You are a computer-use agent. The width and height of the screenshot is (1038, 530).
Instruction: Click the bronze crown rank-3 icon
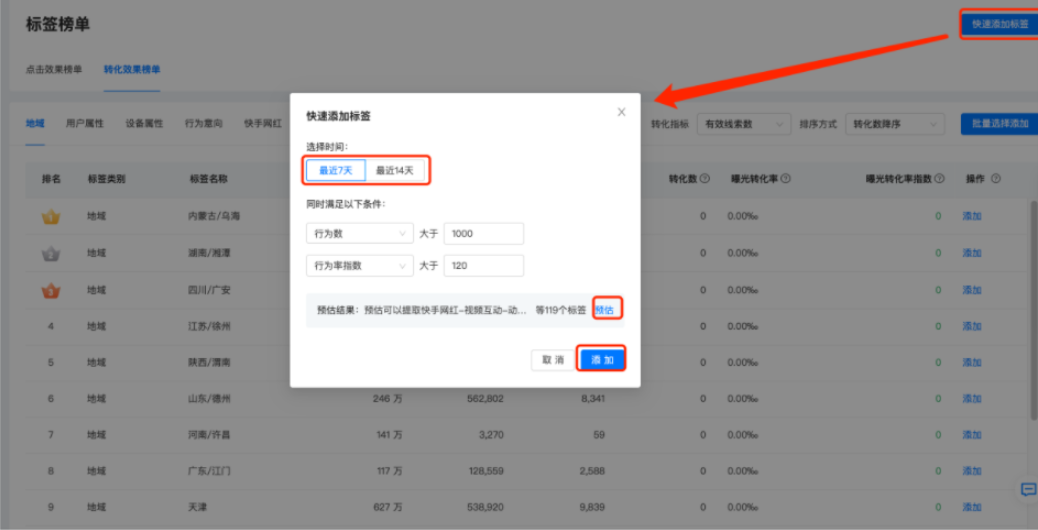coord(51,290)
